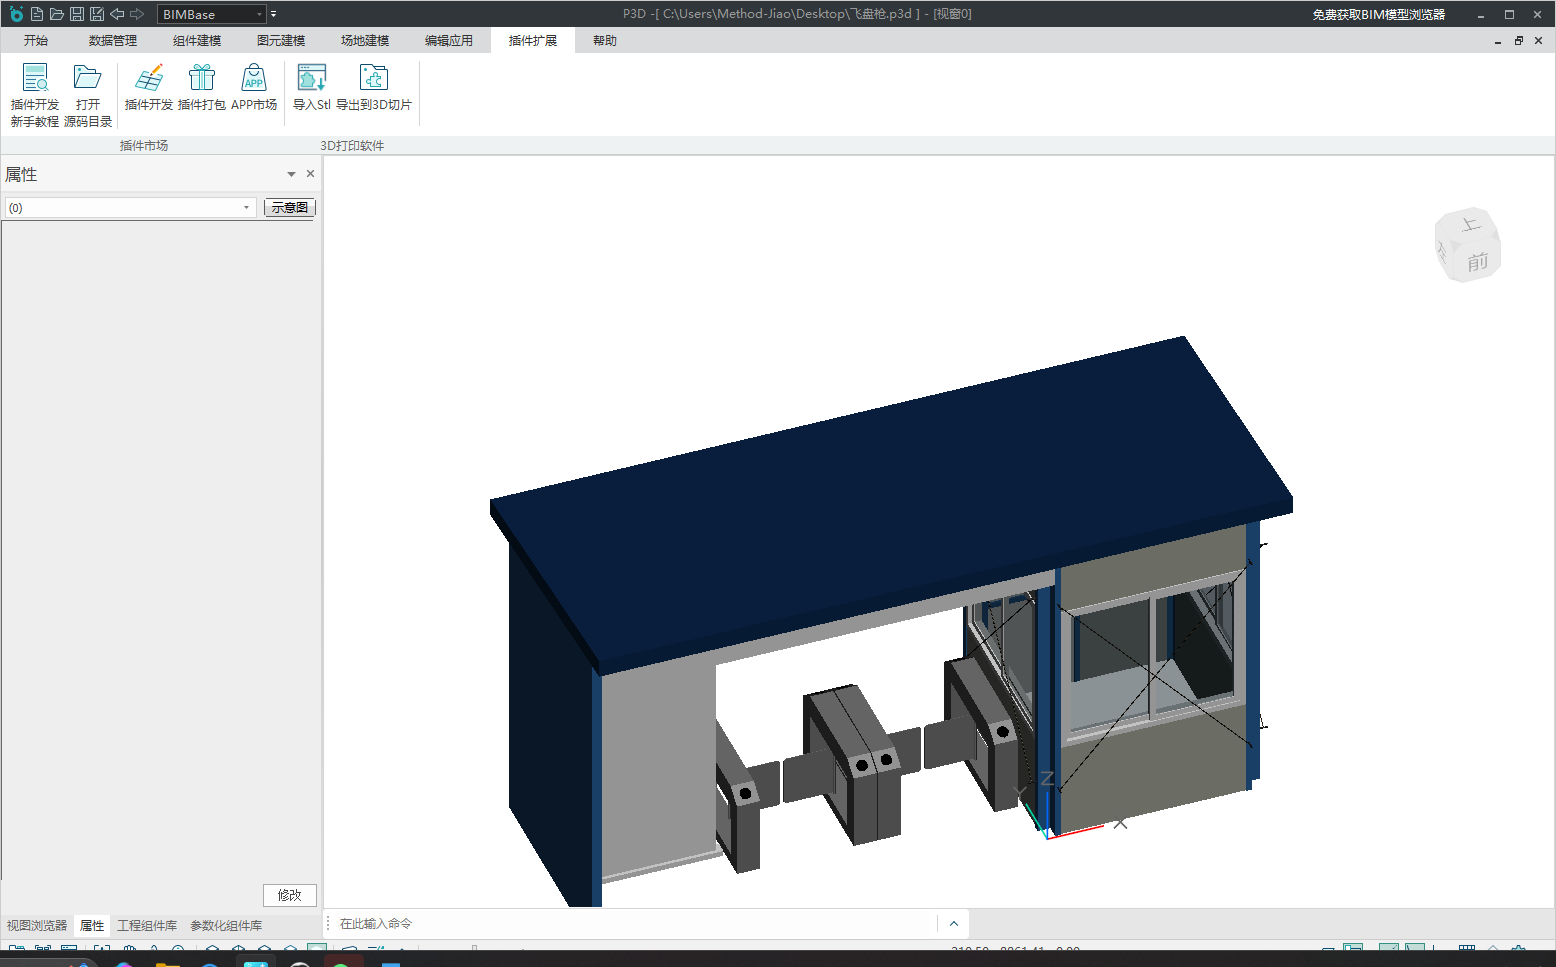Open the BIMBase workspace dropdown
The width and height of the screenshot is (1556, 967).
(x=259, y=14)
